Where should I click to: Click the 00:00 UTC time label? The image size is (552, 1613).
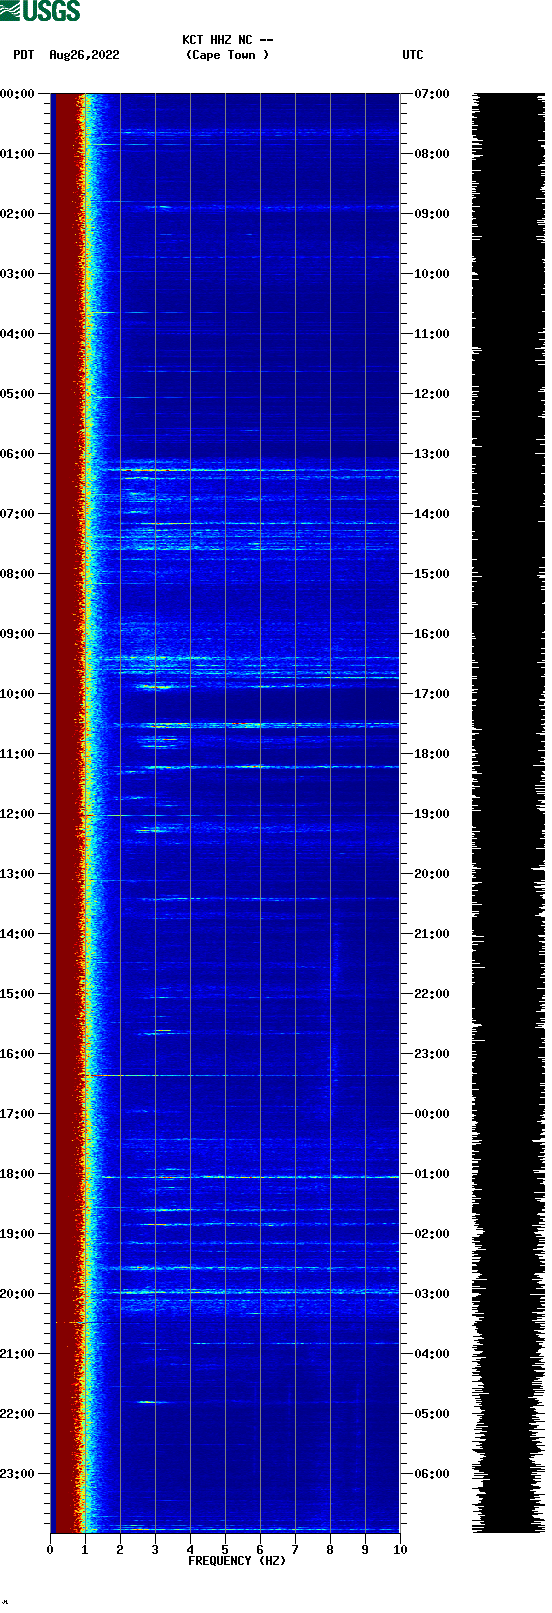pos(432,1114)
